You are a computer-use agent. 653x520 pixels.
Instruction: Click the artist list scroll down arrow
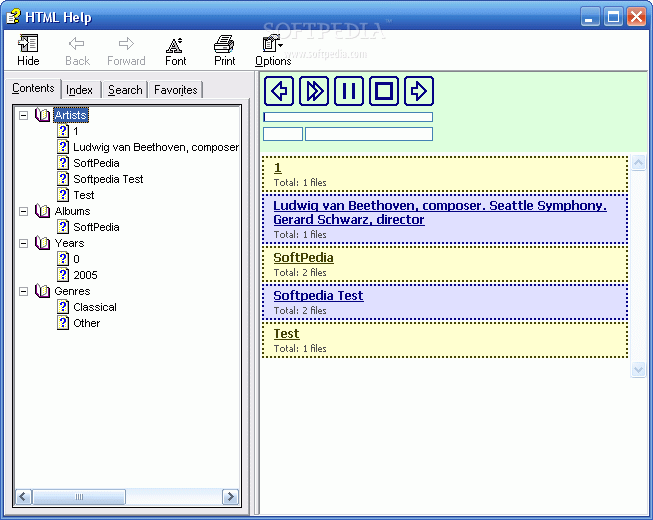(x=638, y=369)
